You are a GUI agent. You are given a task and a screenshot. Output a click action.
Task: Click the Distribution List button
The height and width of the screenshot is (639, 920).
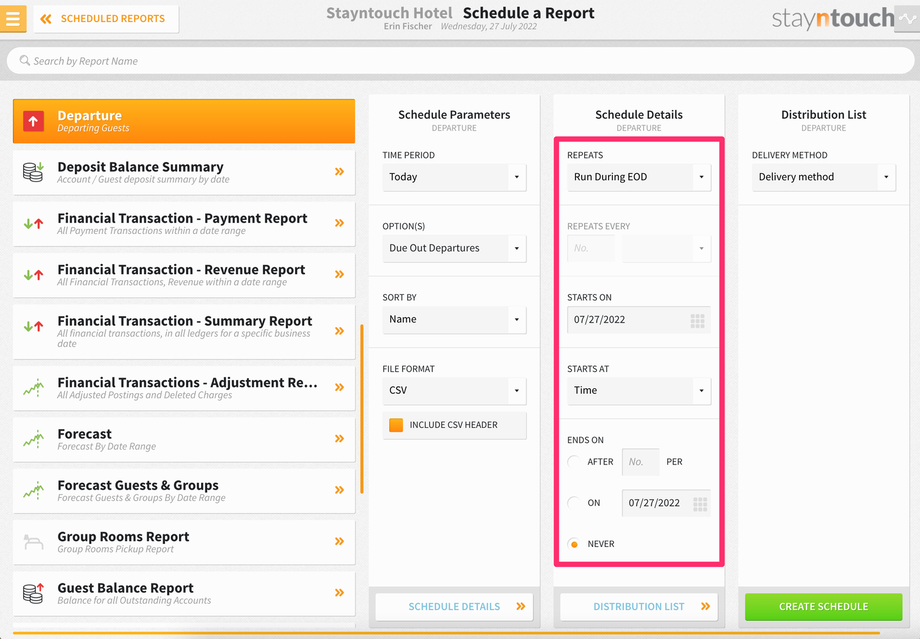pos(639,607)
